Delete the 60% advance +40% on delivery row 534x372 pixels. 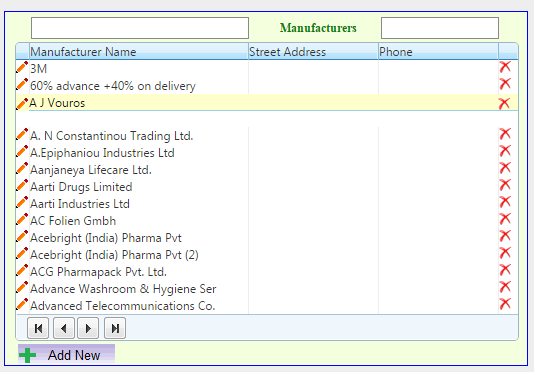coord(505,83)
